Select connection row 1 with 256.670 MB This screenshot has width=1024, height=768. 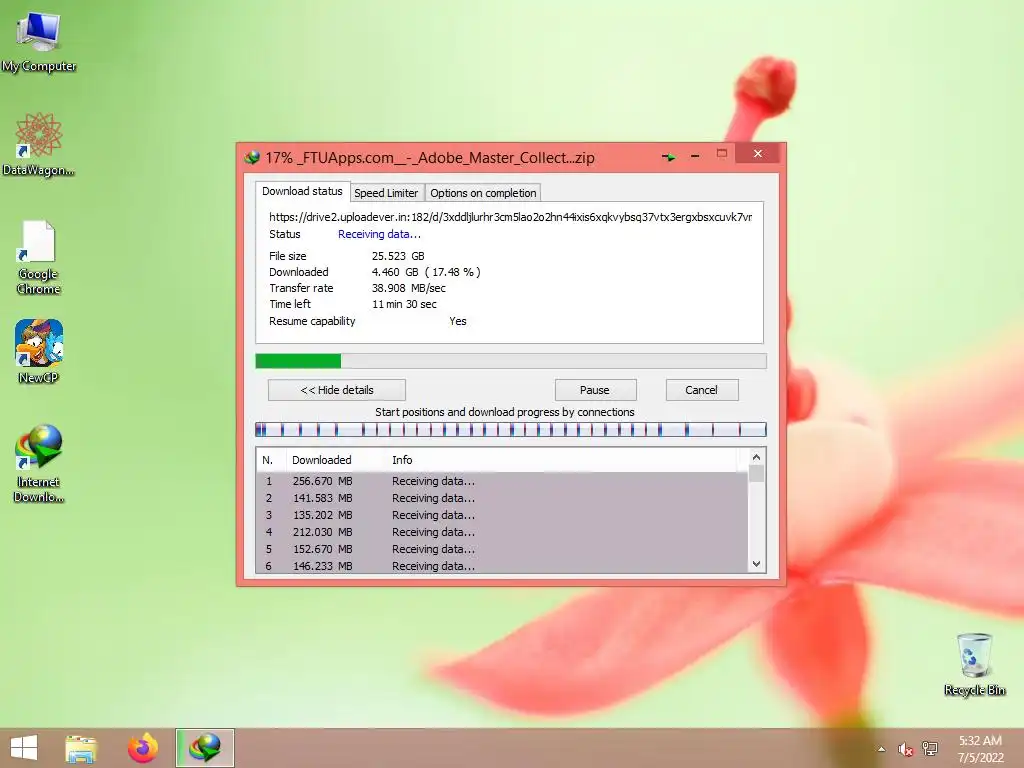coord(502,481)
